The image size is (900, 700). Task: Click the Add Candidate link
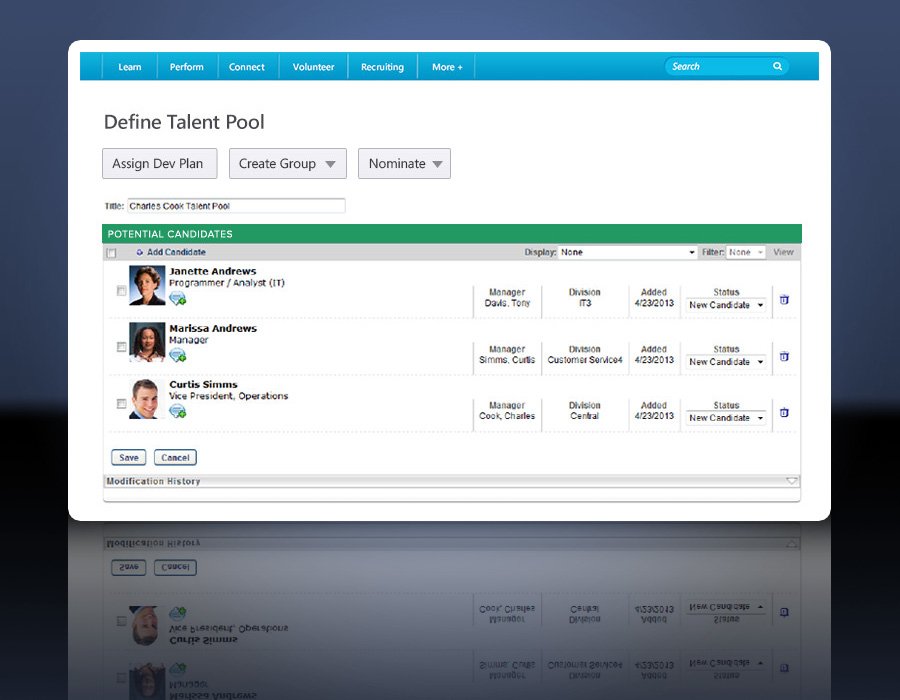click(x=176, y=252)
